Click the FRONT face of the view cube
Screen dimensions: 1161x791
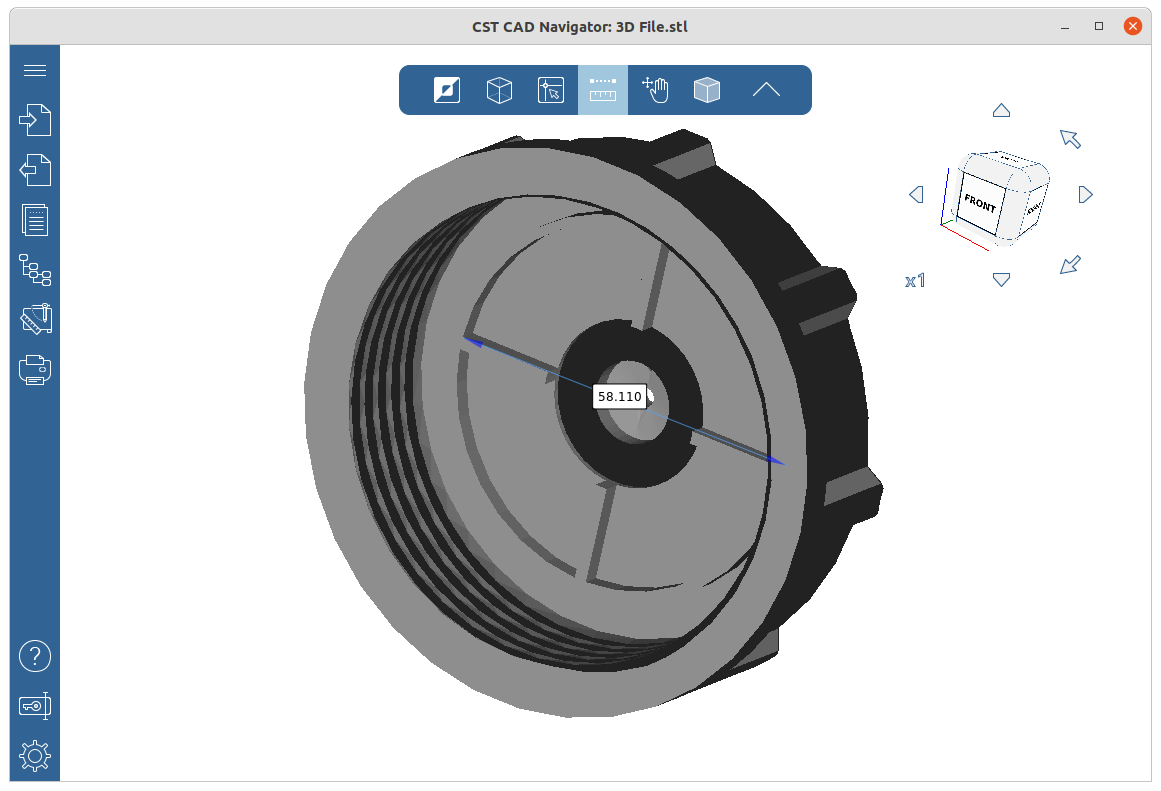979,204
